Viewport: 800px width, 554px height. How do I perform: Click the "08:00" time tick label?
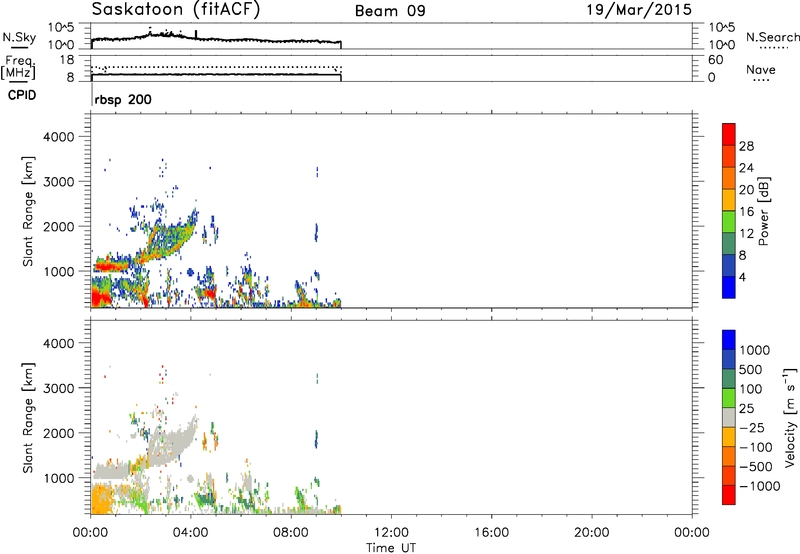291,533
